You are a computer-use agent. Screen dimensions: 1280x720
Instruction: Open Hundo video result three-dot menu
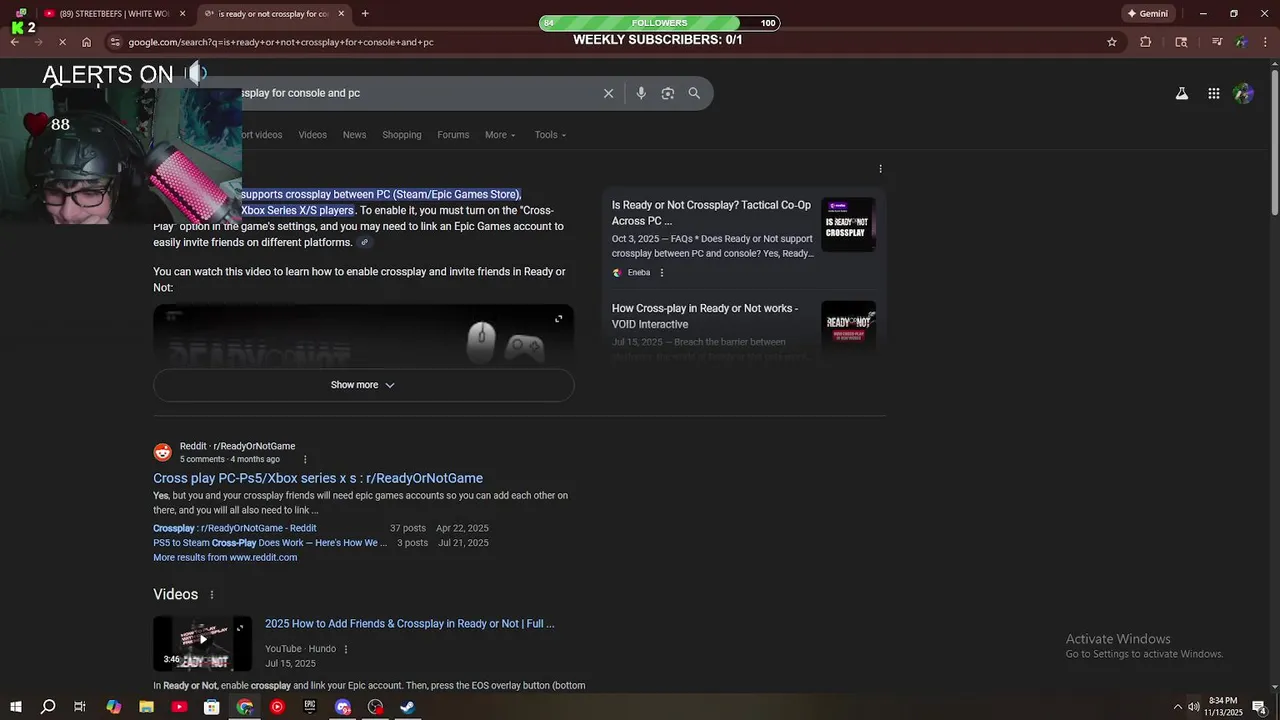[346, 649]
